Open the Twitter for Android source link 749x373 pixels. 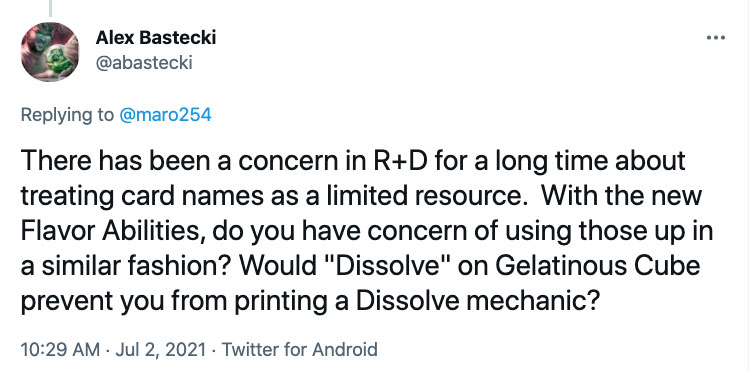[300, 350]
